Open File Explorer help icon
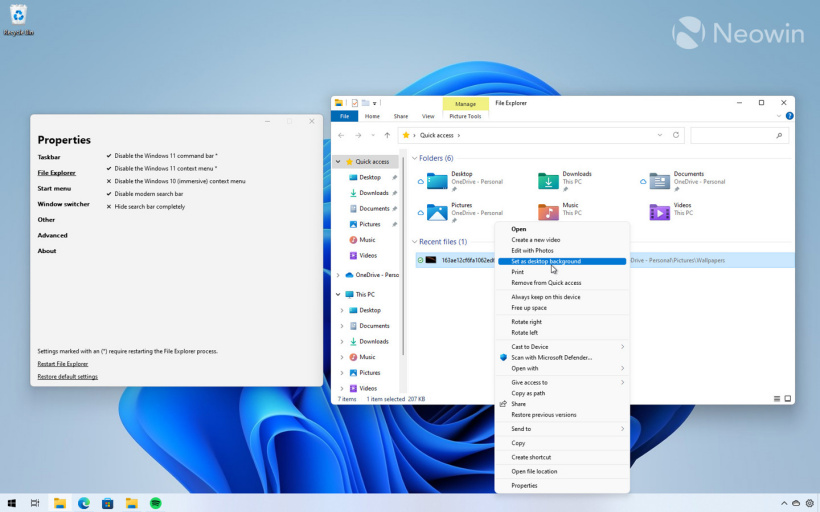 [x=789, y=116]
